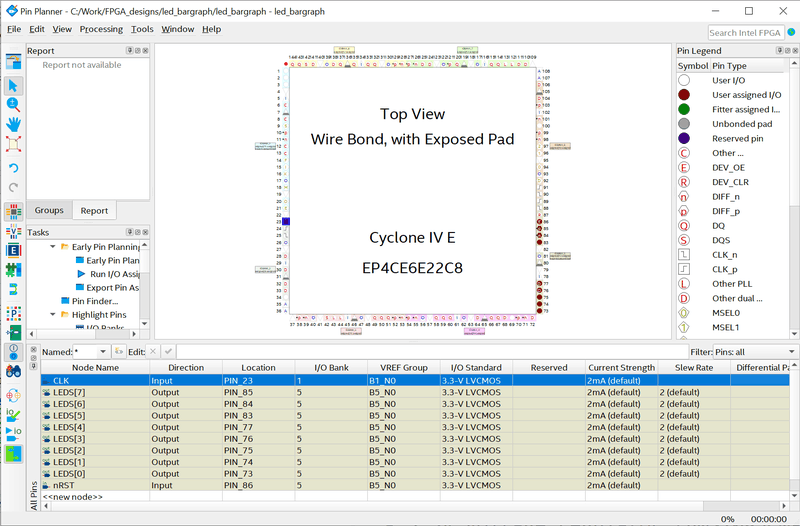Click the Search Intel FPGA field
The height and width of the screenshot is (526, 800).
745,33
